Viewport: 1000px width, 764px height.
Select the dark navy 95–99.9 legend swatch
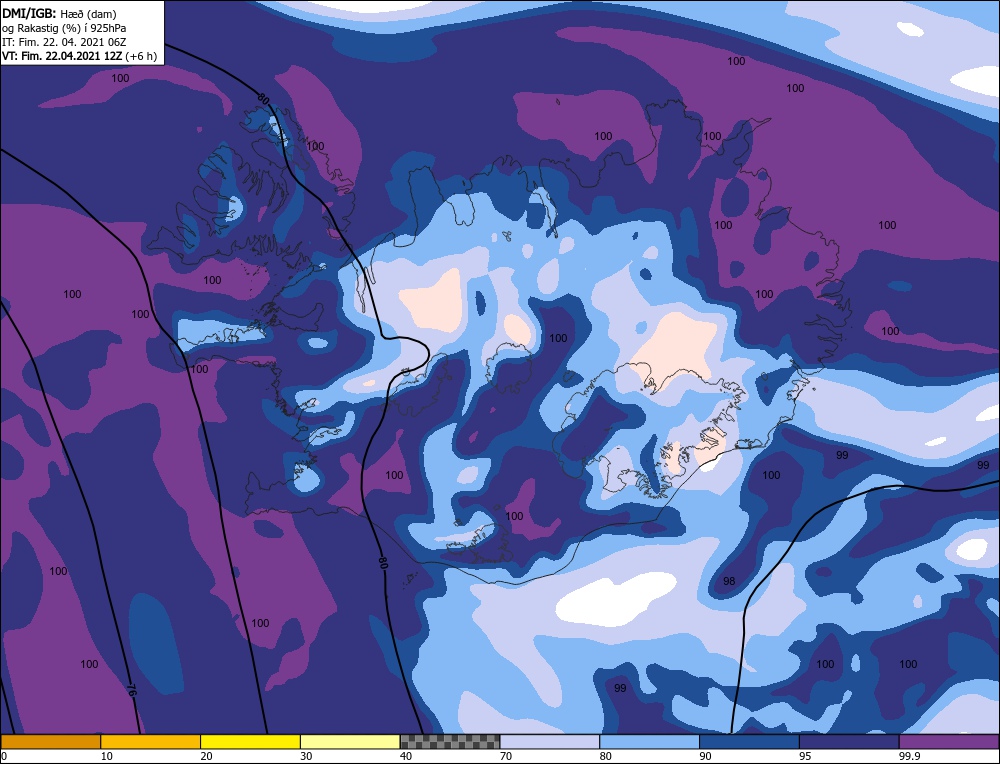click(x=849, y=742)
